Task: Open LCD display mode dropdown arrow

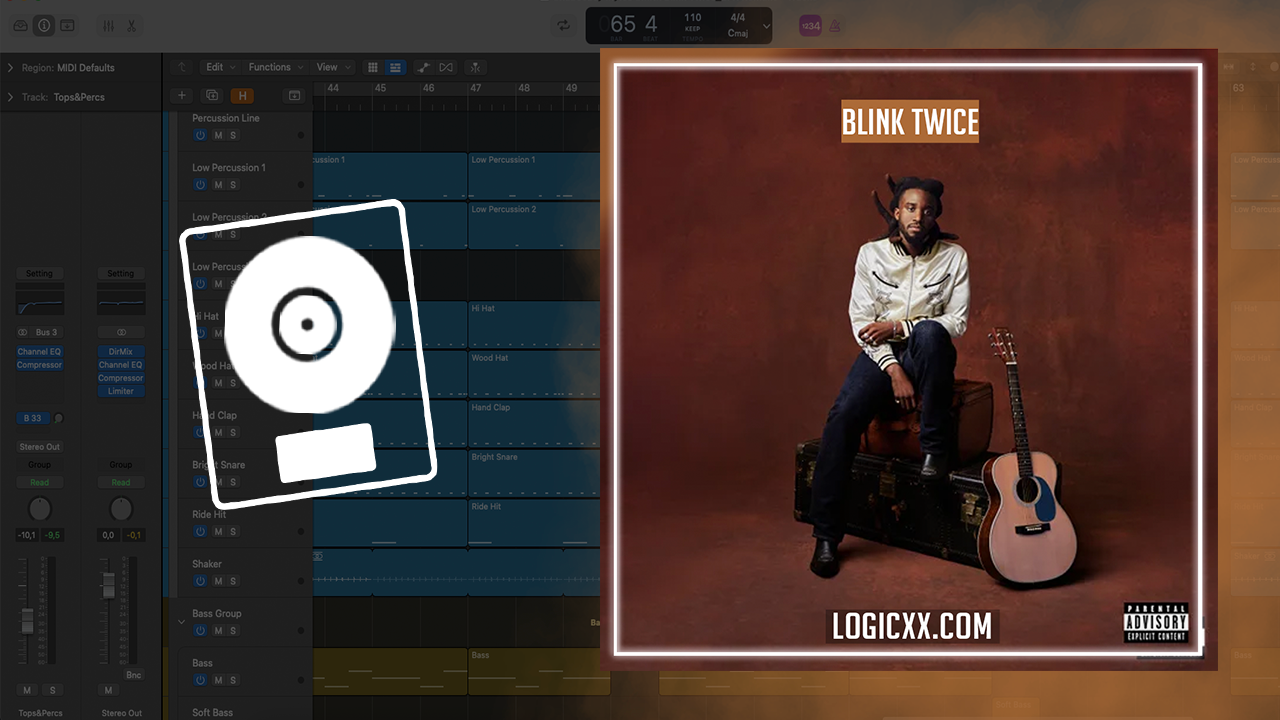Action: tap(766, 26)
